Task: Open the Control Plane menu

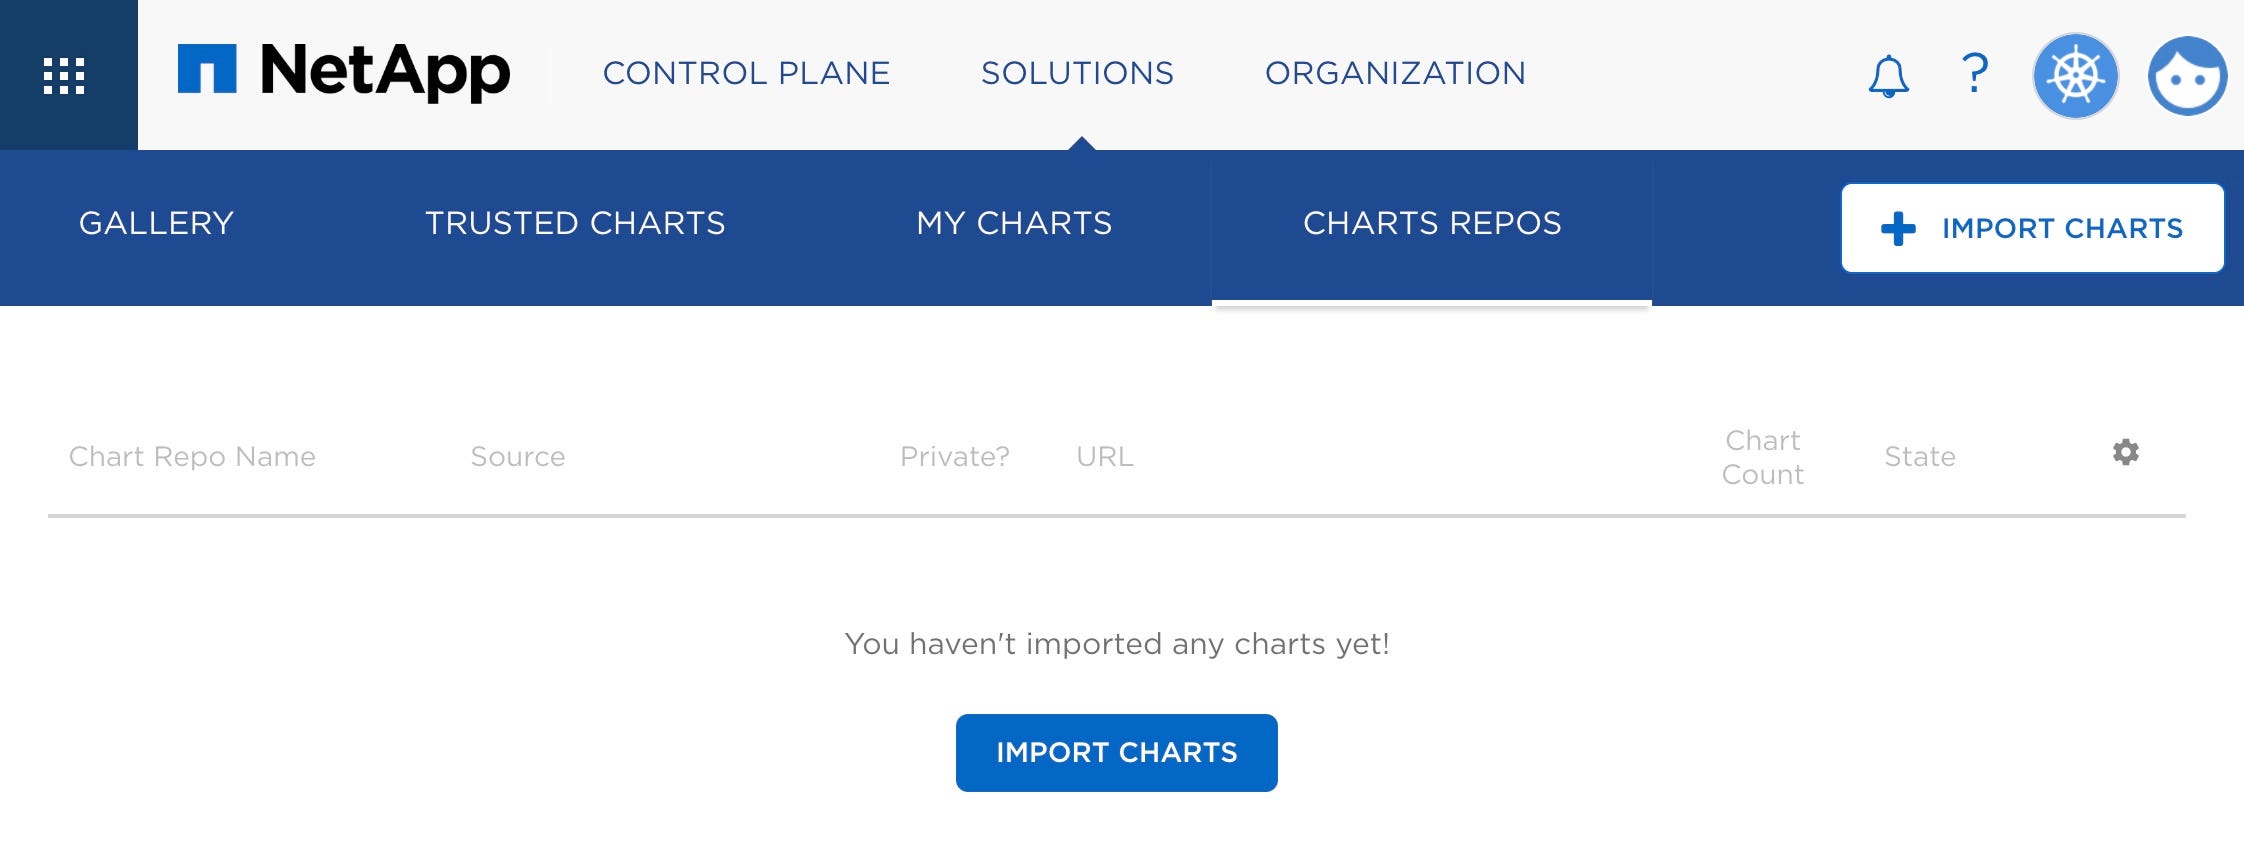Action: (746, 73)
